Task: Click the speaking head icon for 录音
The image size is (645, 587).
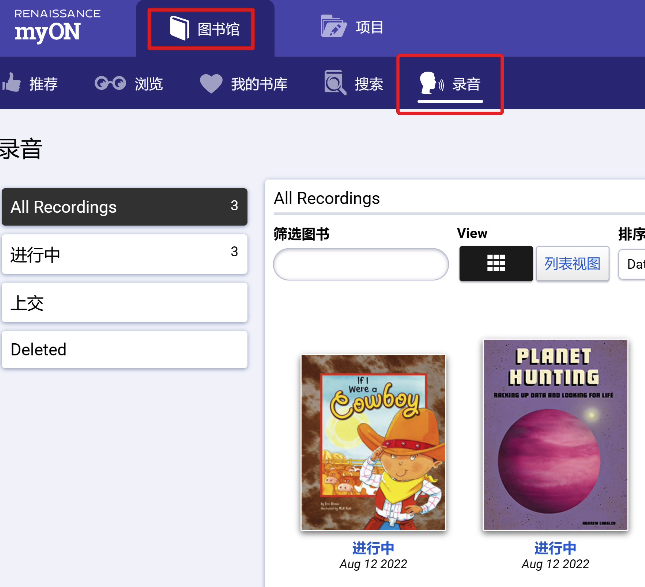Action: 431,82
